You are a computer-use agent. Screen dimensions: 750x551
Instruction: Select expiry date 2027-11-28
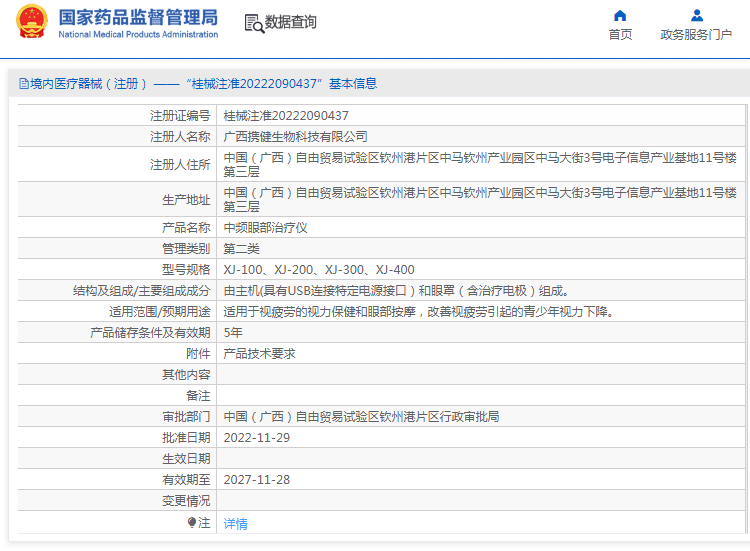click(256, 480)
